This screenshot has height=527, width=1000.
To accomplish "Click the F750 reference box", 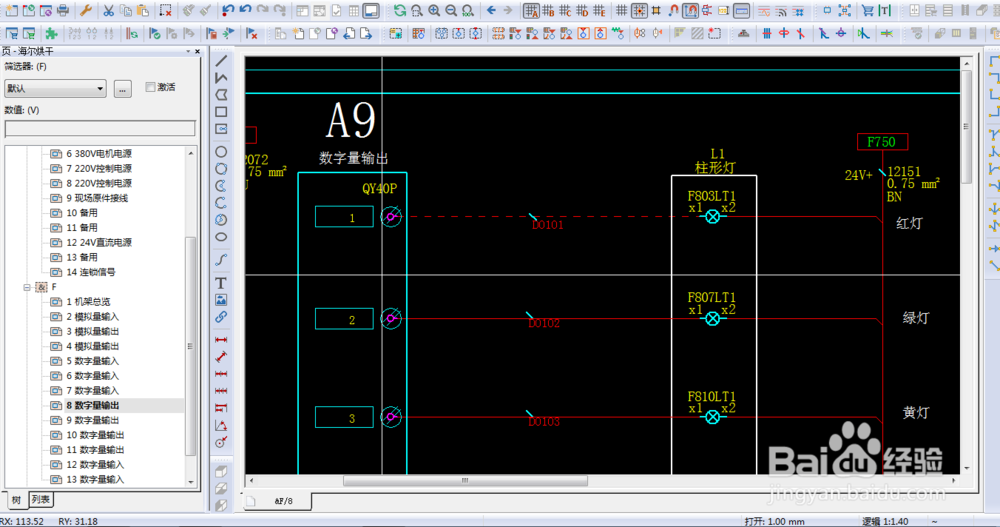I will (883, 142).
